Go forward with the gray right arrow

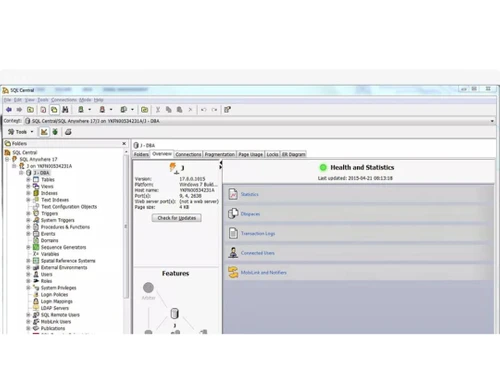coord(19,109)
